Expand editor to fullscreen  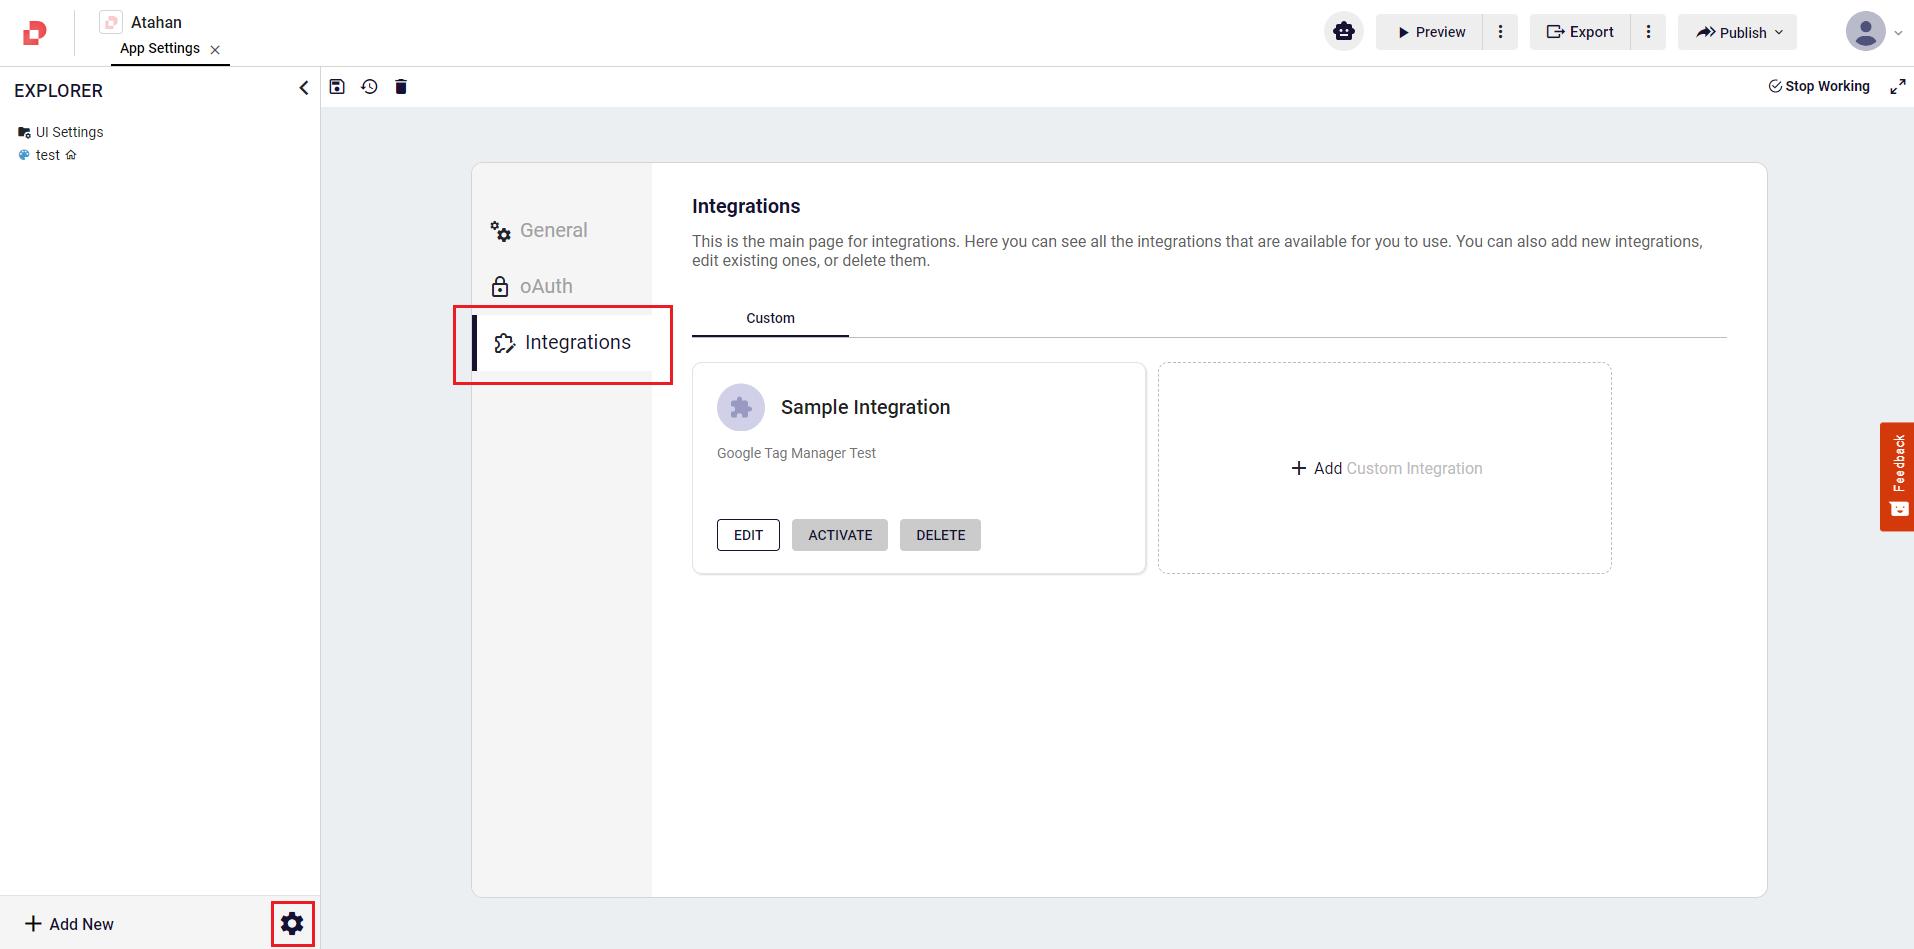[1897, 87]
